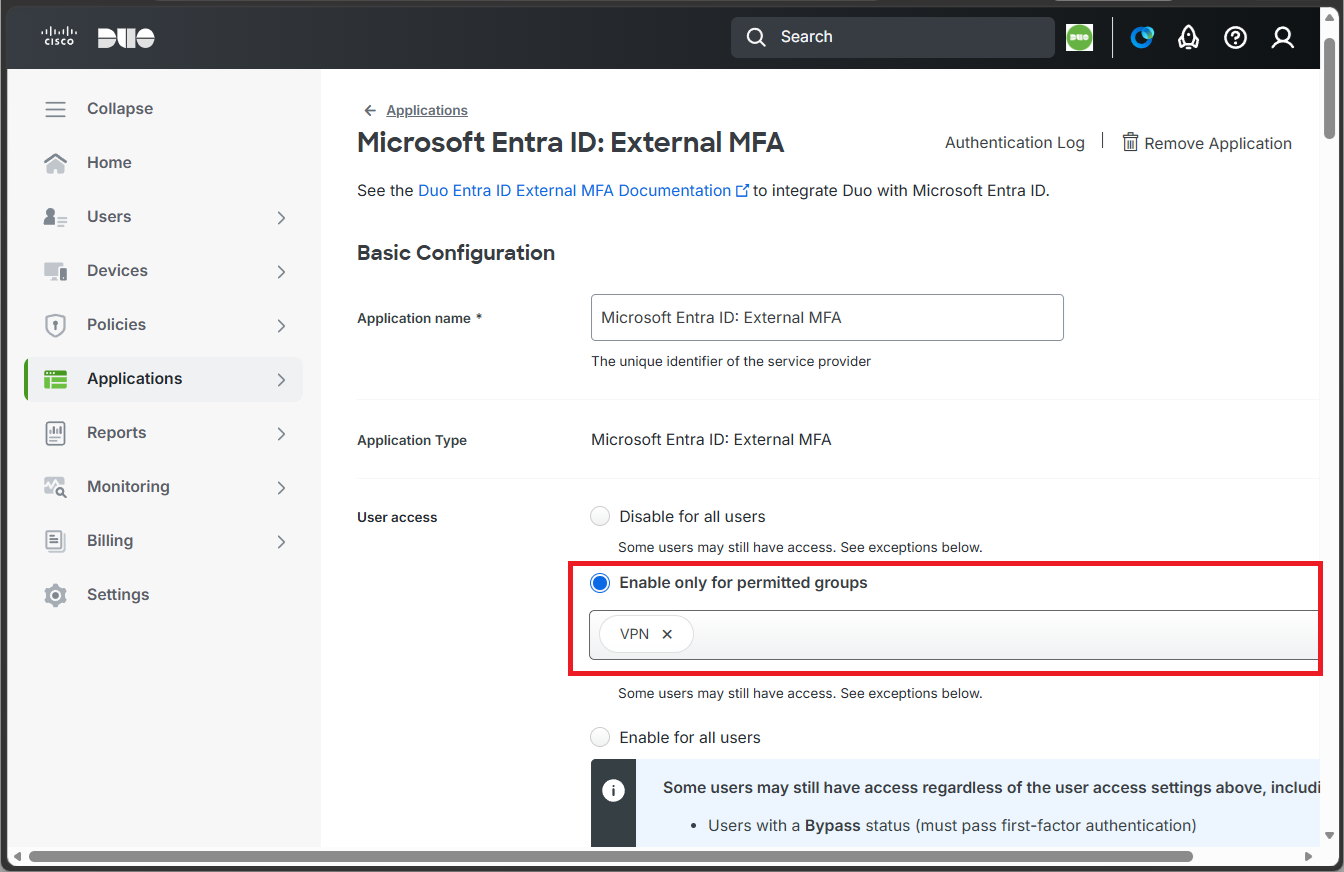Select Disable for all users radio button
Viewport: 1344px width, 872px height.
(x=600, y=517)
